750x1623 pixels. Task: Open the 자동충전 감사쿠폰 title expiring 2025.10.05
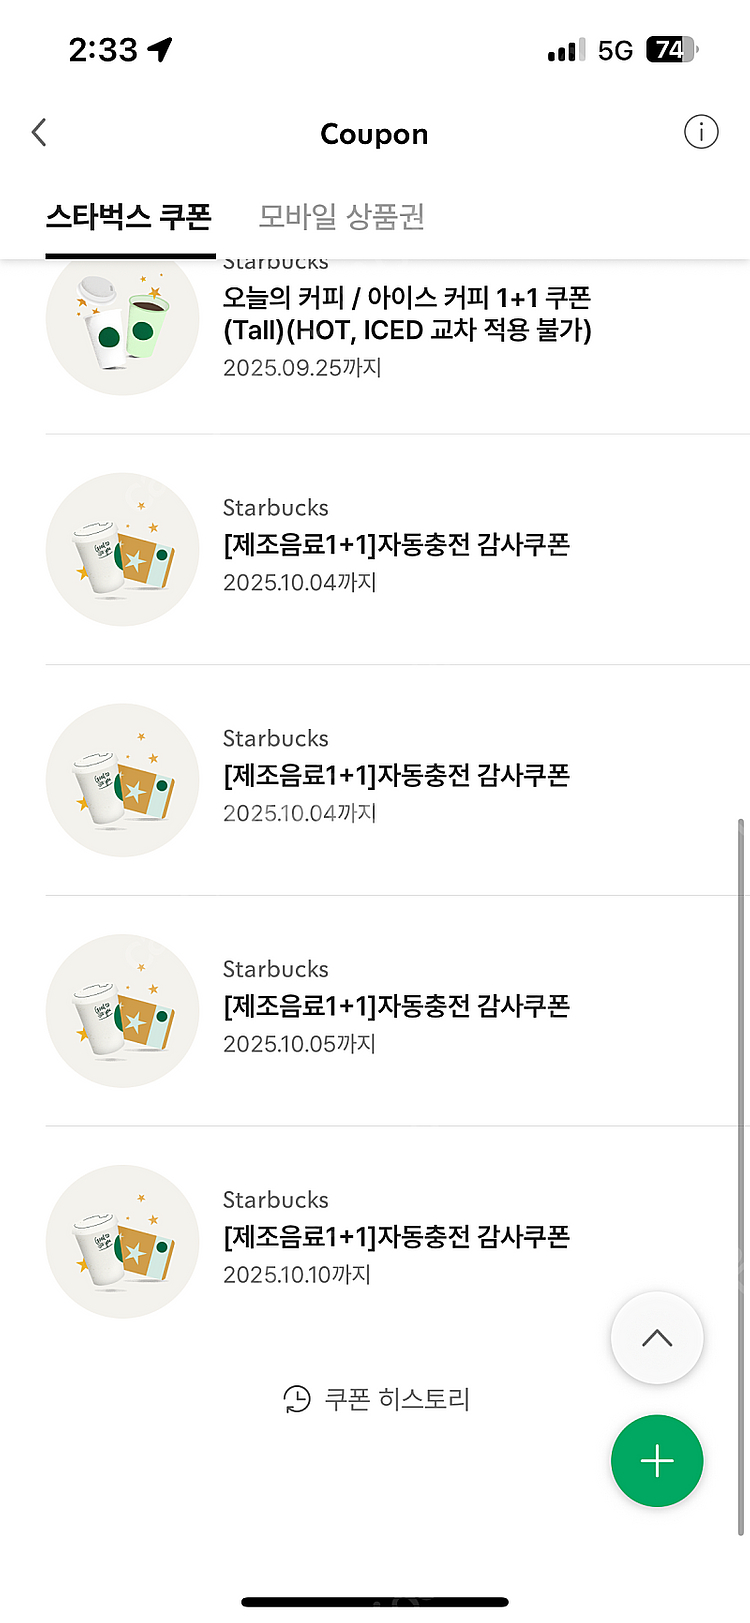[x=396, y=1006]
